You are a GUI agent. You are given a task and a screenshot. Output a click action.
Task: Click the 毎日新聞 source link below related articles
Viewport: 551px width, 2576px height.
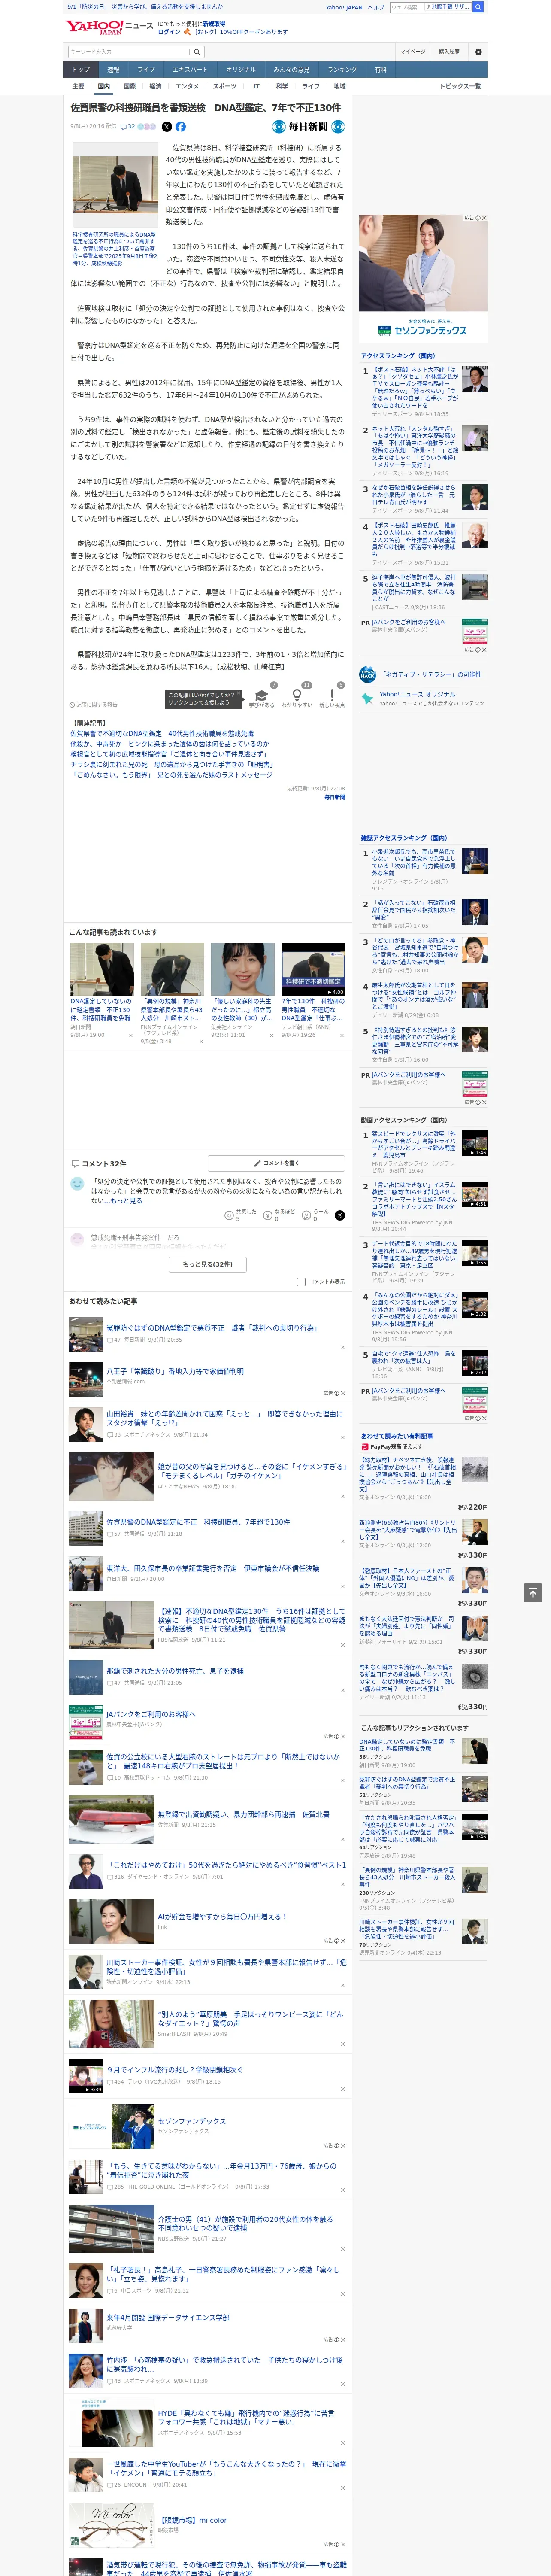(x=334, y=797)
